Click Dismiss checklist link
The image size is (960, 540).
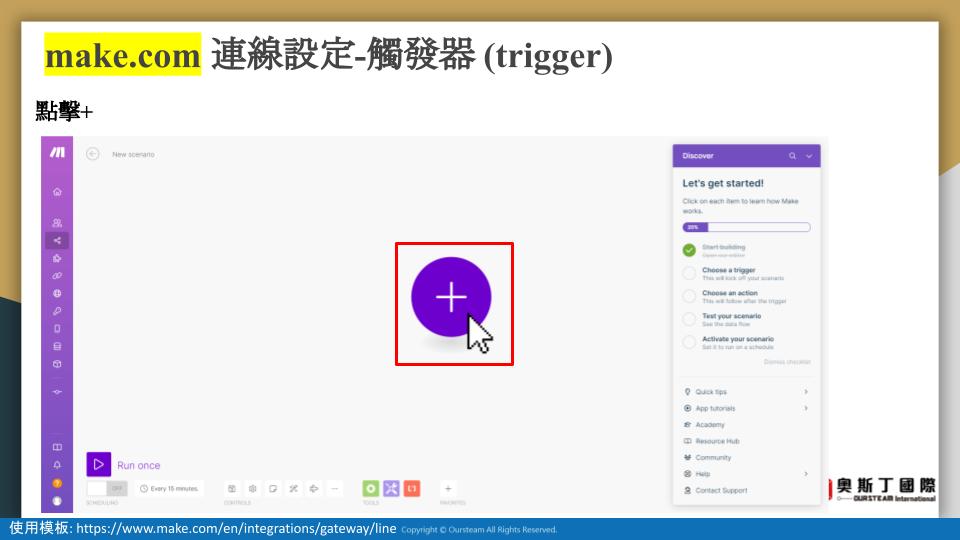click(x=787, y=362)
